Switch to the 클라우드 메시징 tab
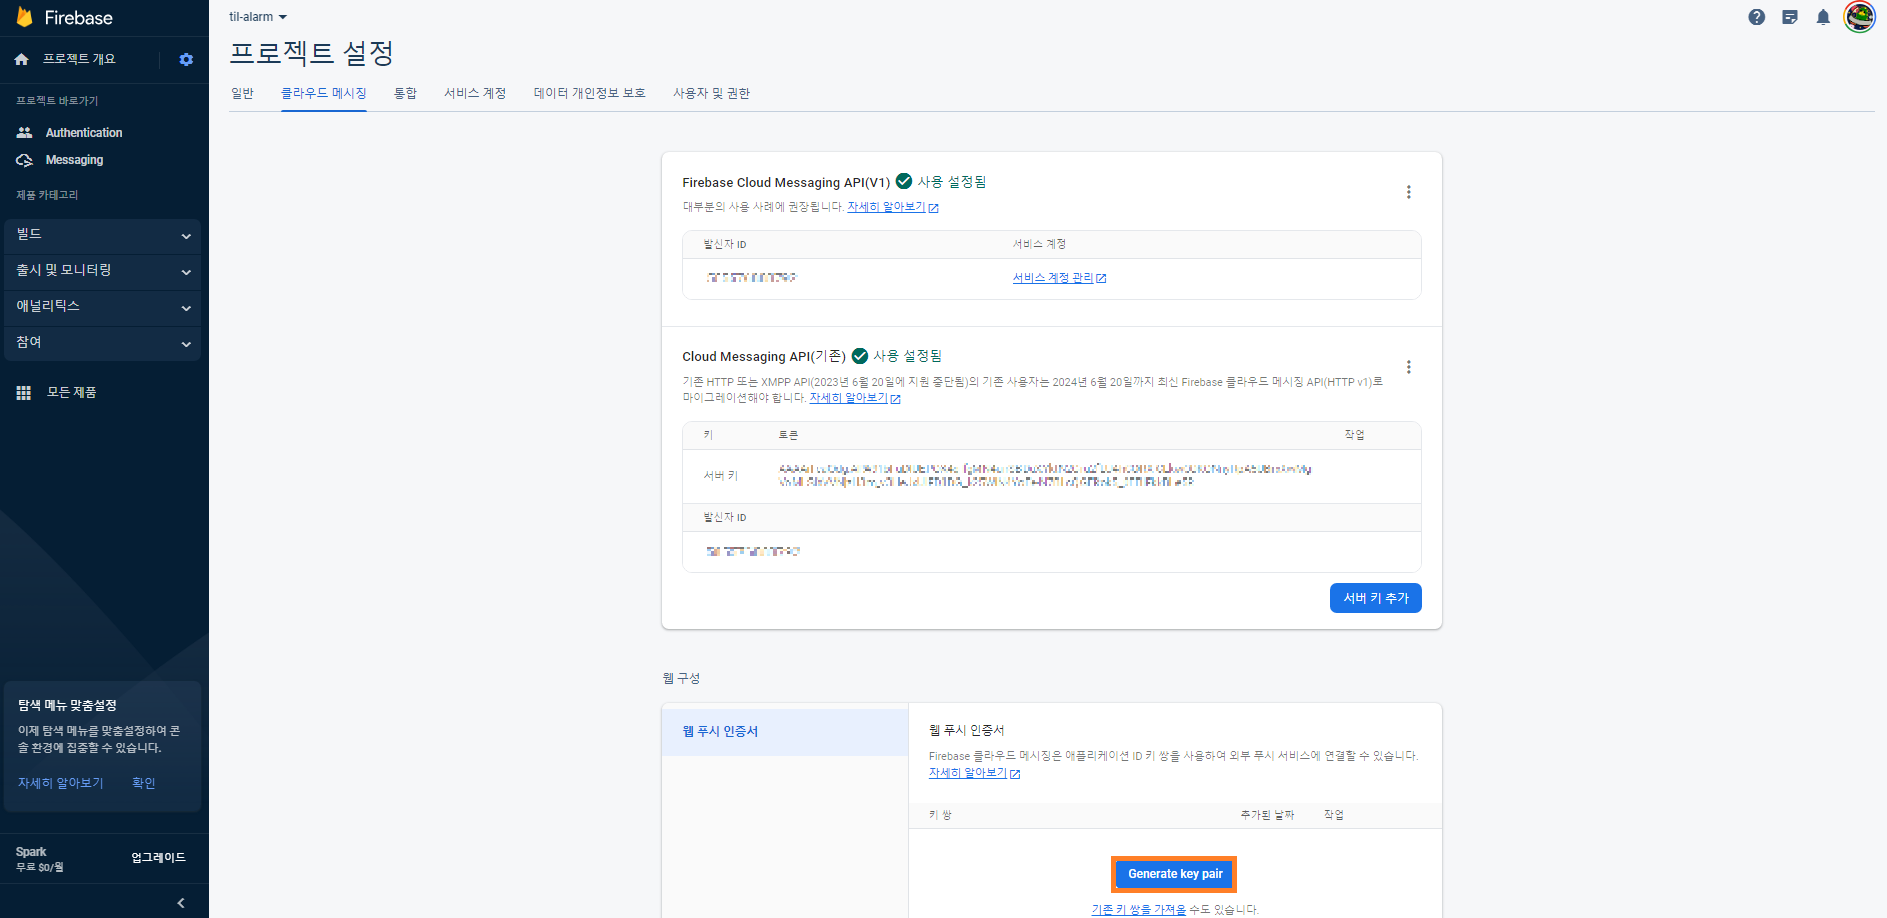The width and height of the screenshot is (1887, 918). 324,93
